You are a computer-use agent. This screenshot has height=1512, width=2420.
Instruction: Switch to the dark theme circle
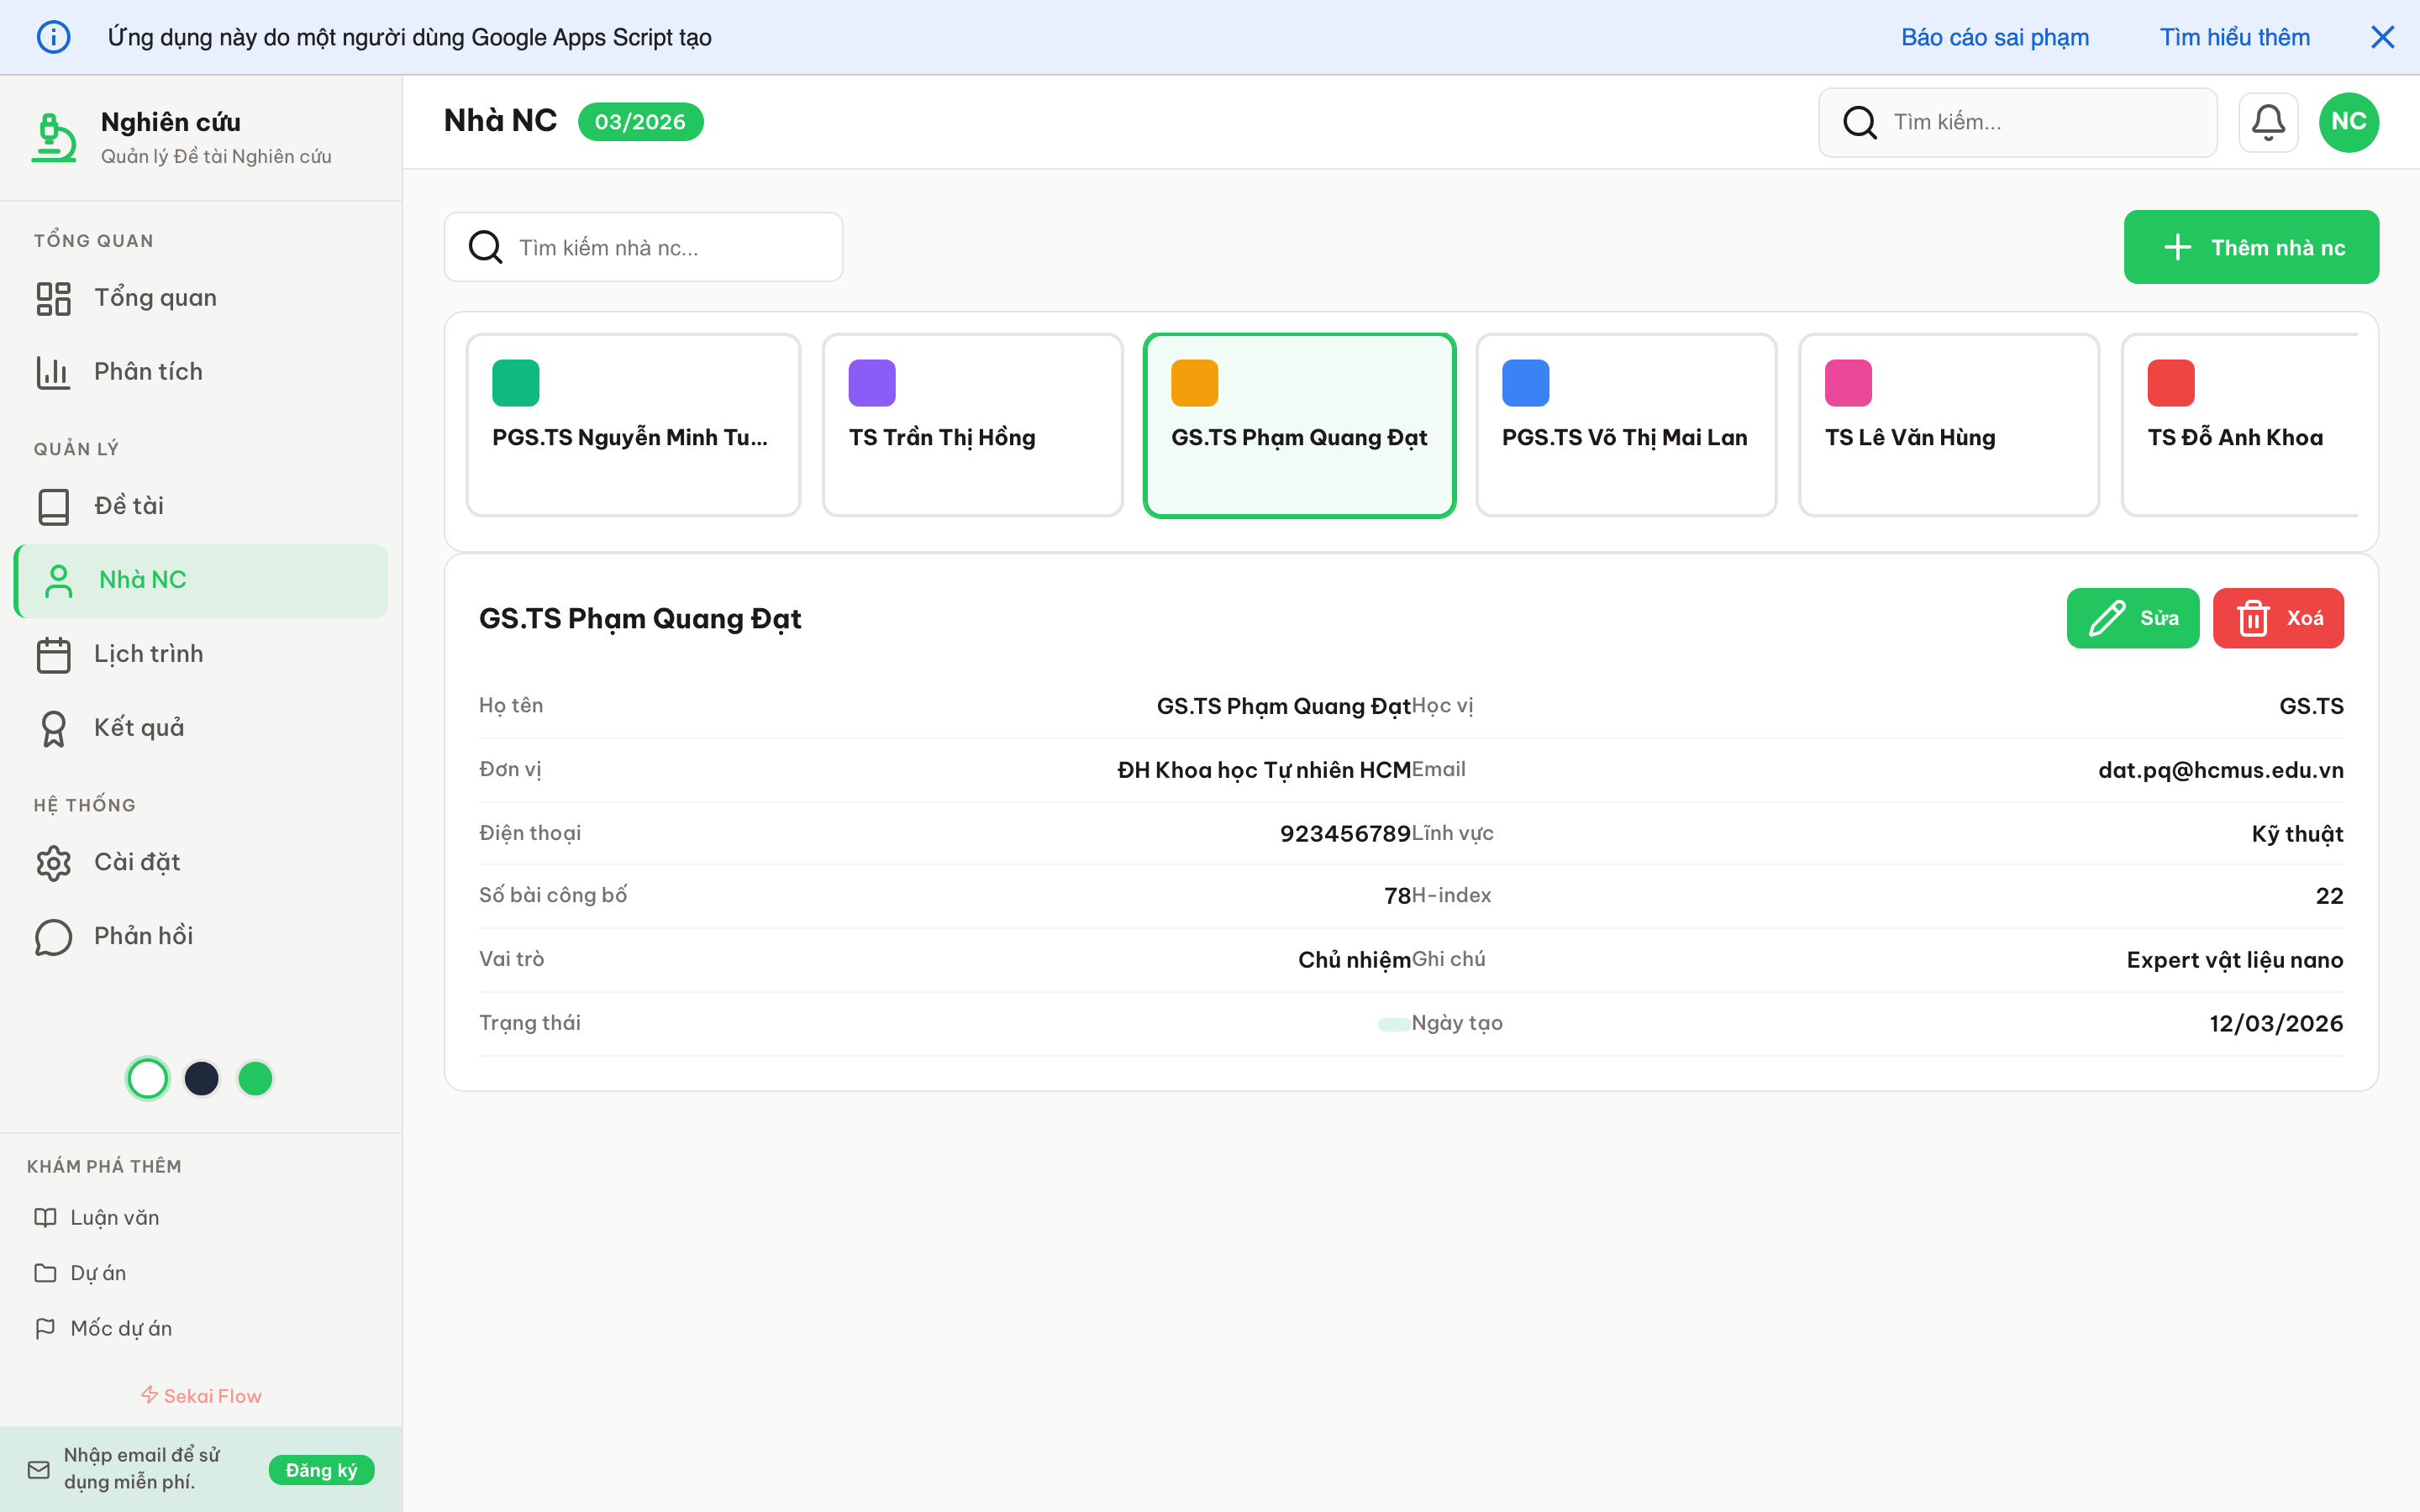coord(201,1078)
